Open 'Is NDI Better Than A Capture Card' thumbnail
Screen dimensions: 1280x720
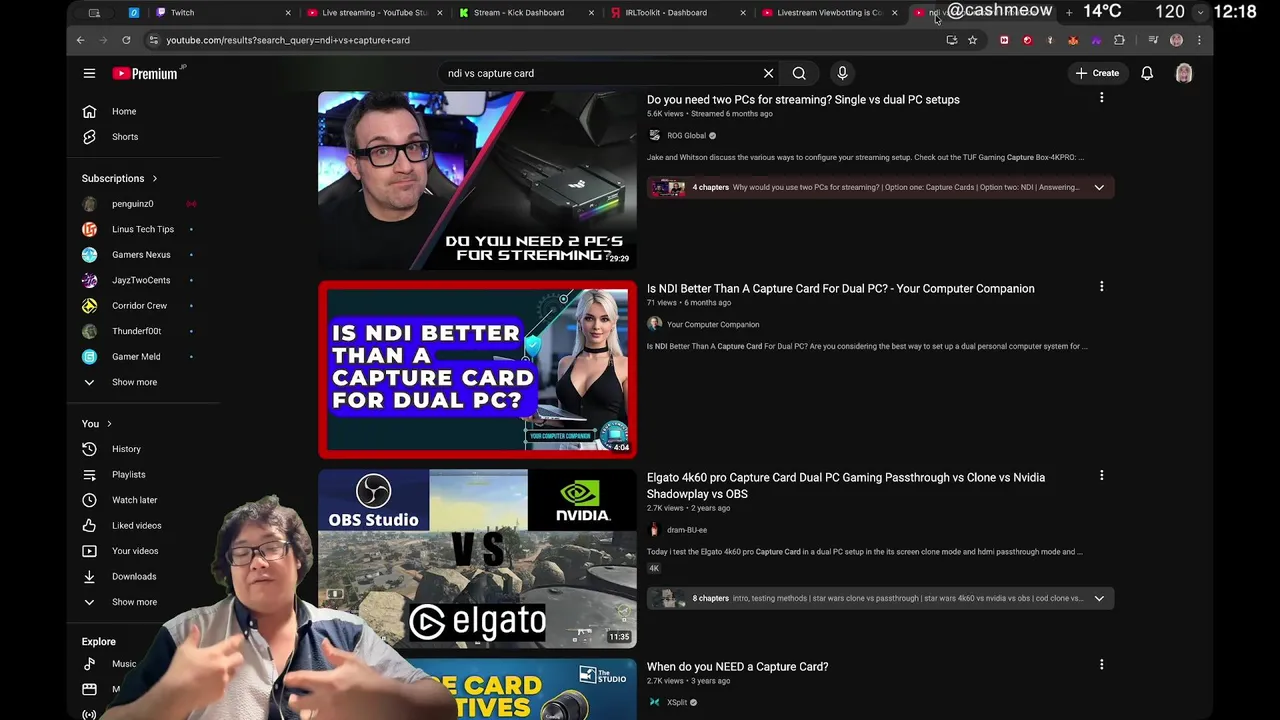pyautogui.click(x=477, y=369)
